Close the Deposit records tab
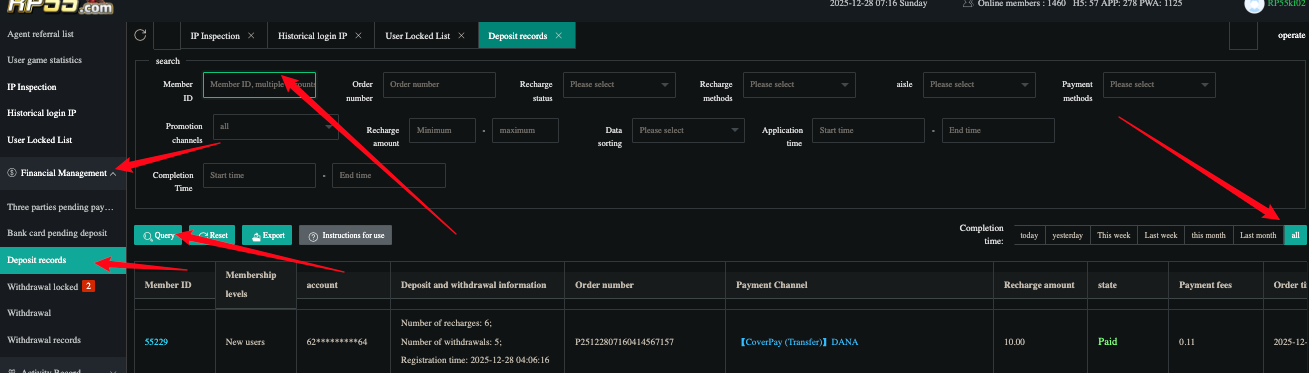 [x=558, y=36]
